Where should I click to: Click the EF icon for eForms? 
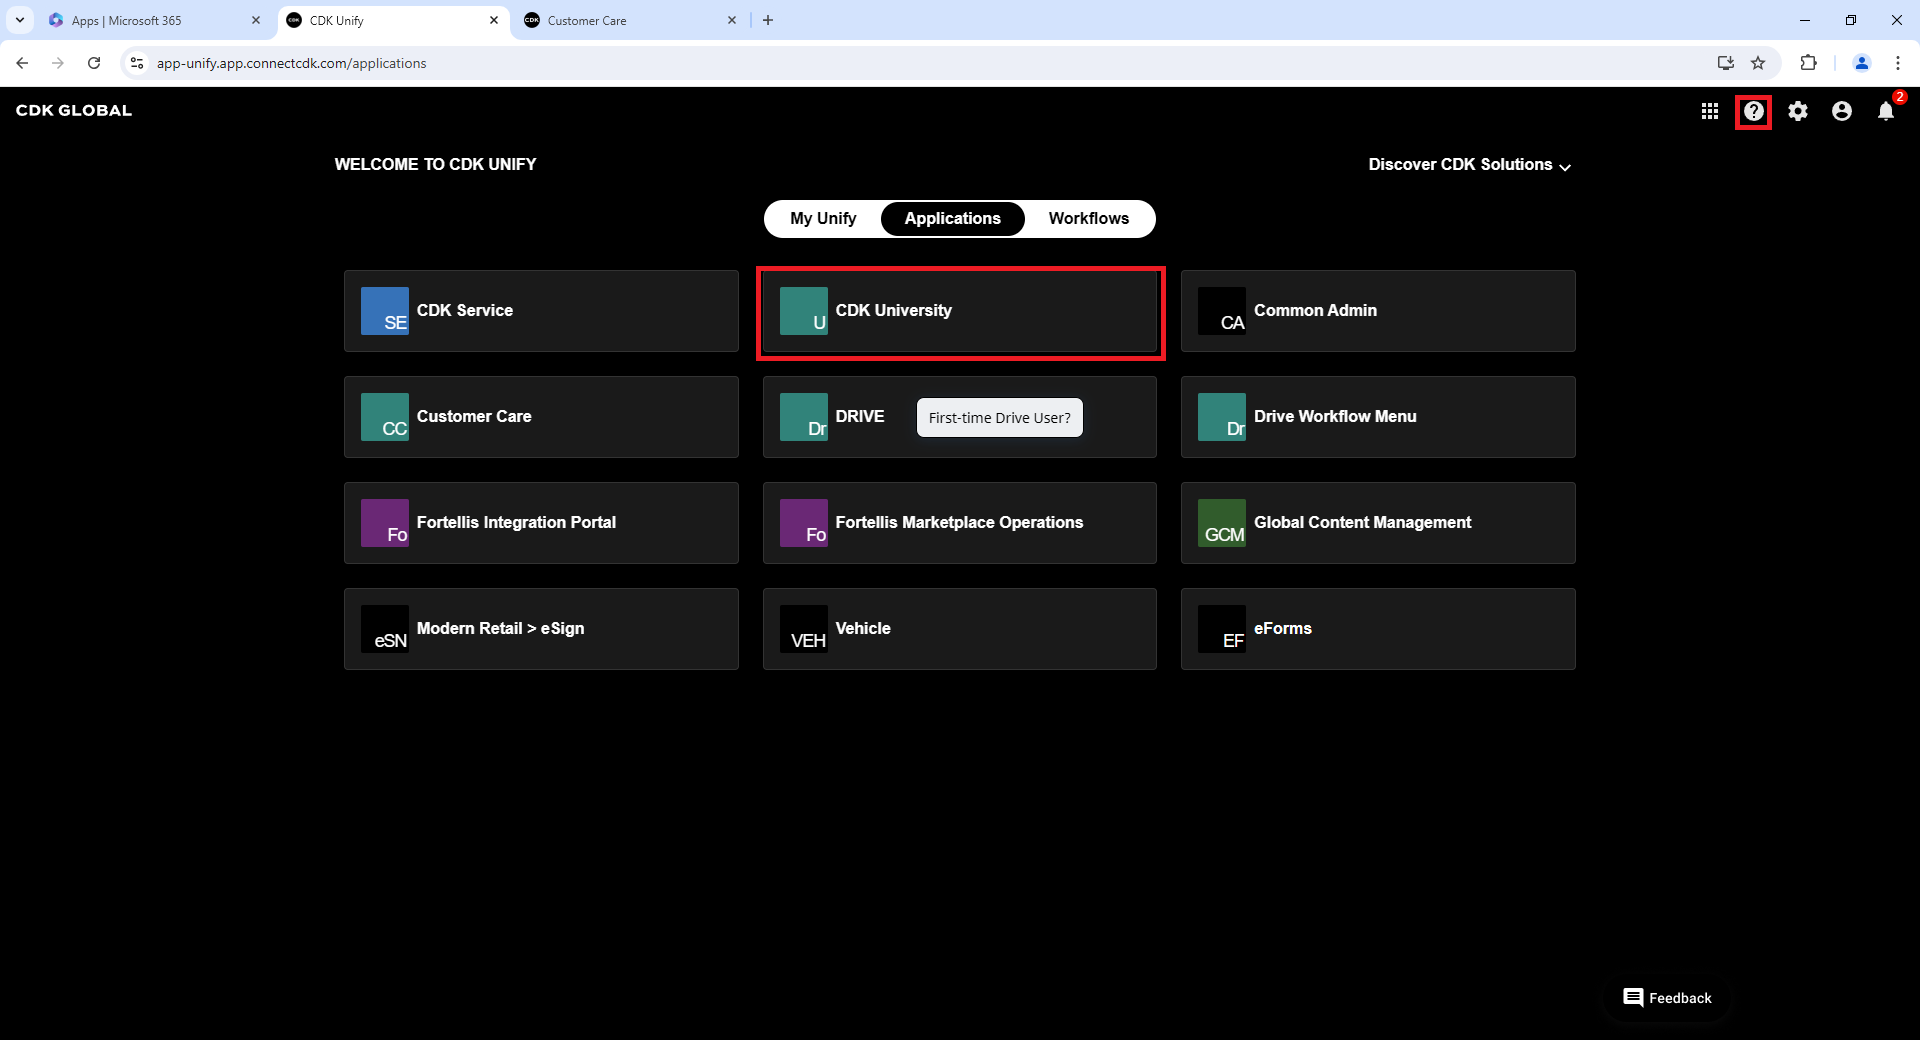pos(1222,629)
